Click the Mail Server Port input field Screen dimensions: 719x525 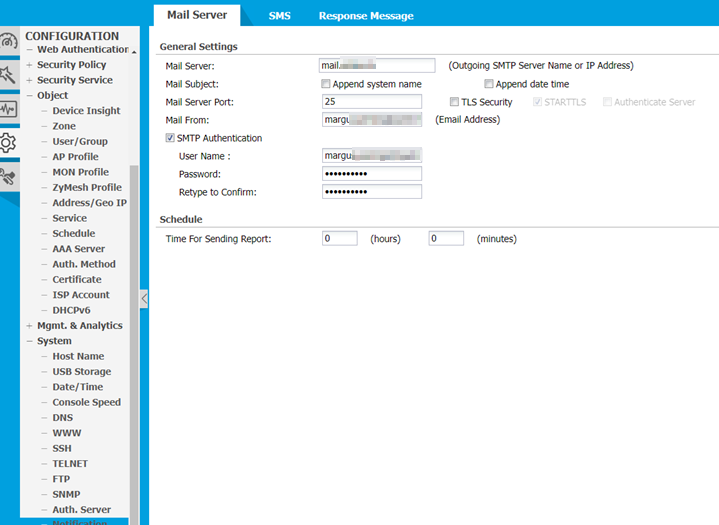tap(371, 102)
